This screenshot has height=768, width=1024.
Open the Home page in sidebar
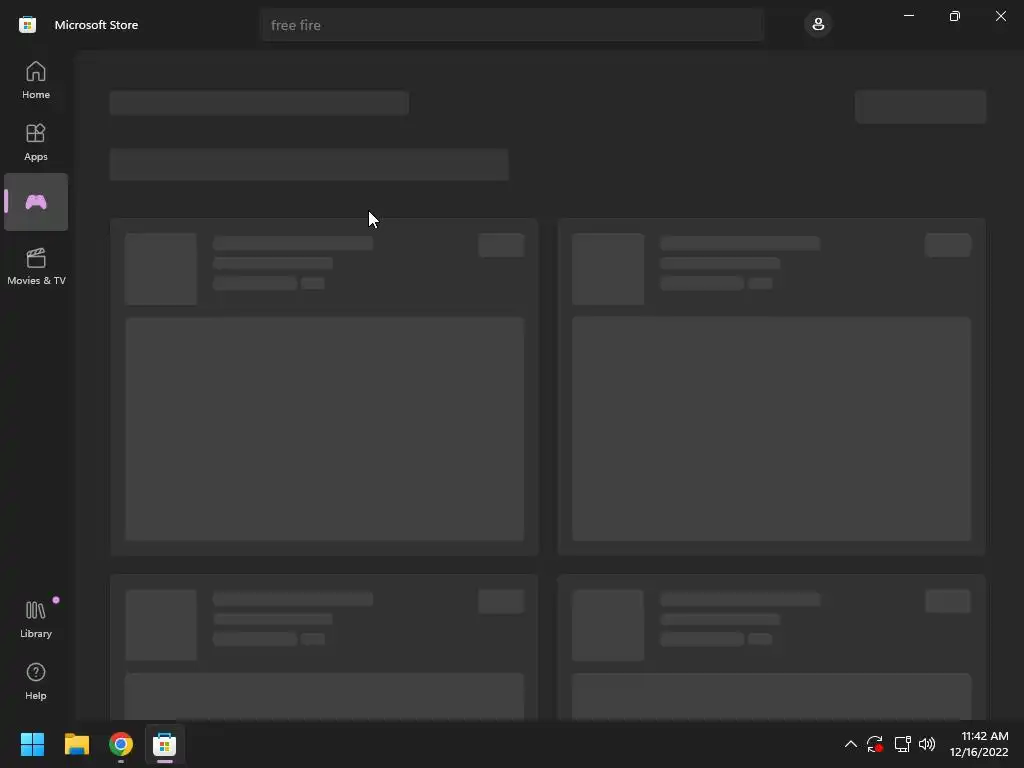click(x=36, y=80)
